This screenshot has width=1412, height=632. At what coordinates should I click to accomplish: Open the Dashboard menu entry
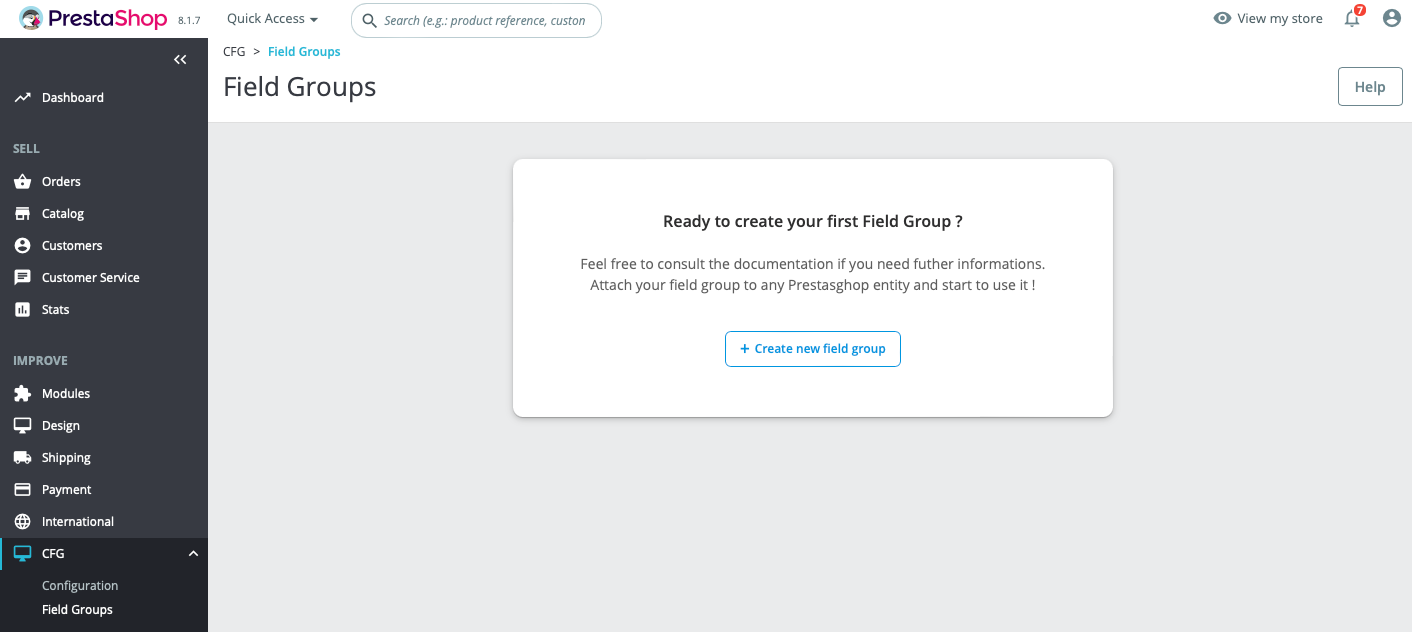pos(72,97)
